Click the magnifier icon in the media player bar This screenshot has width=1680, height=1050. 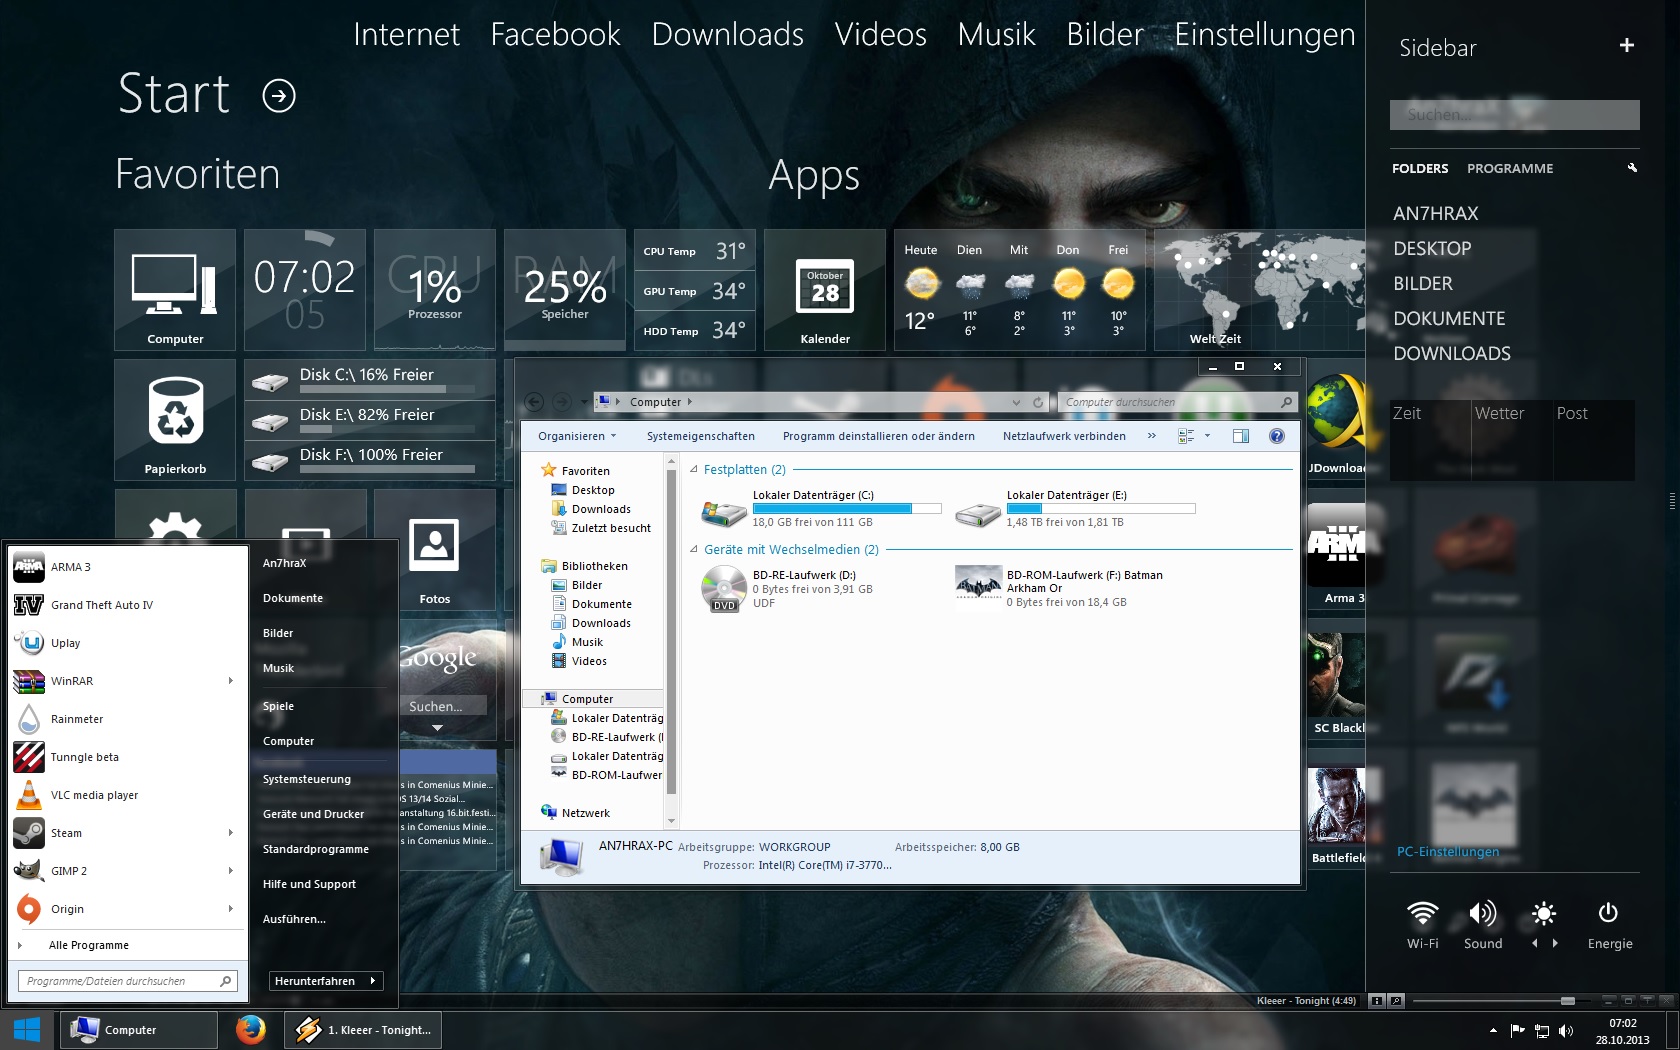(x=1396, y=1001)
